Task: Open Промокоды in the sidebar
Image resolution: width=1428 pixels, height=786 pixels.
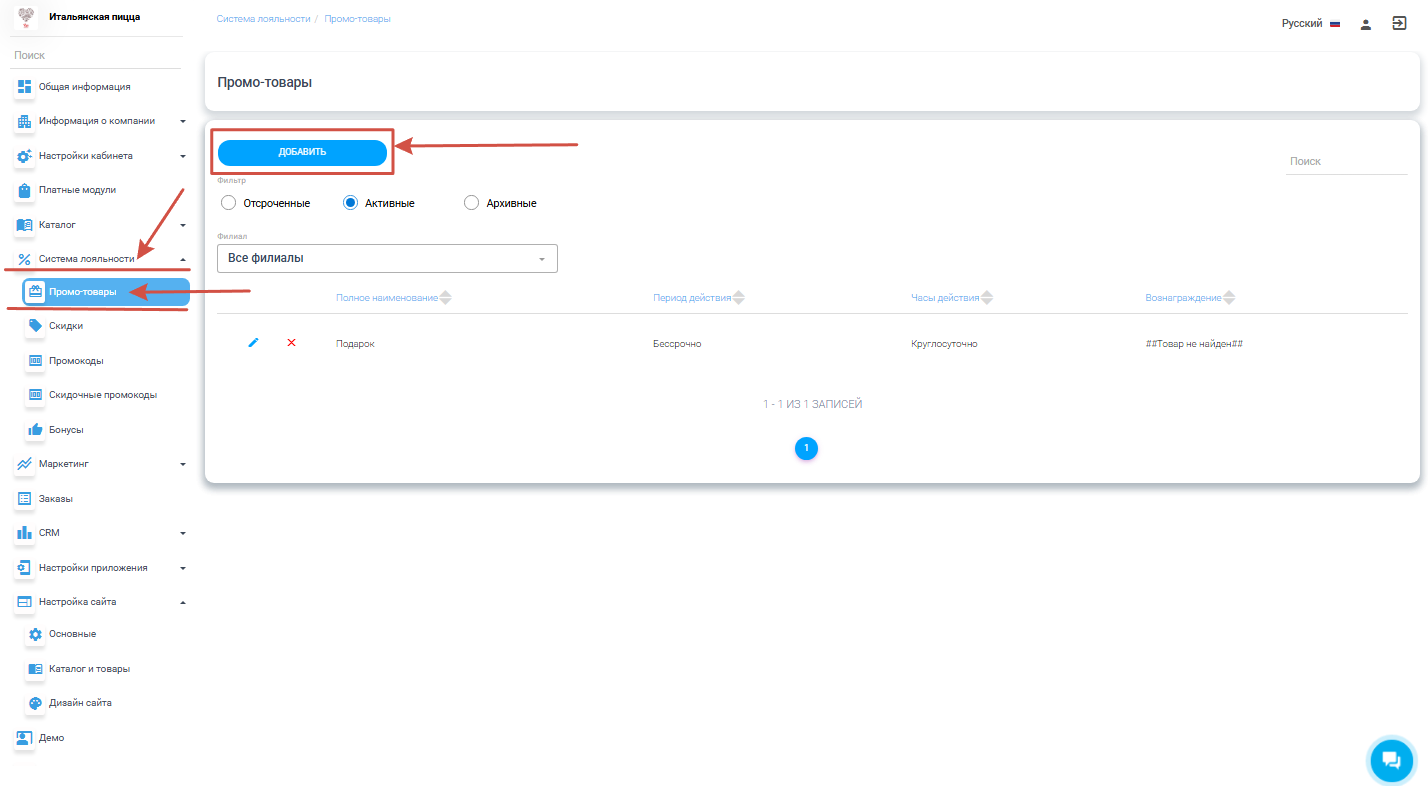Action: pos(76,361)
